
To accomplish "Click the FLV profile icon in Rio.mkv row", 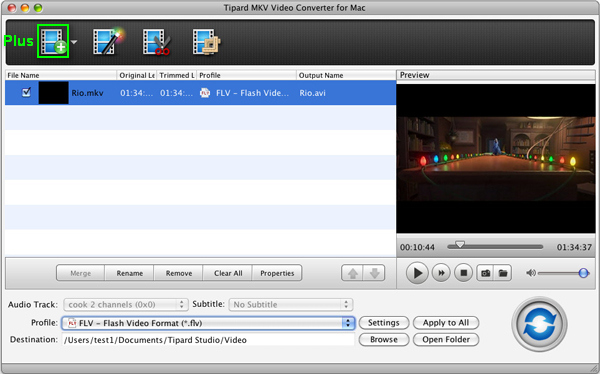I will point(205,93).
